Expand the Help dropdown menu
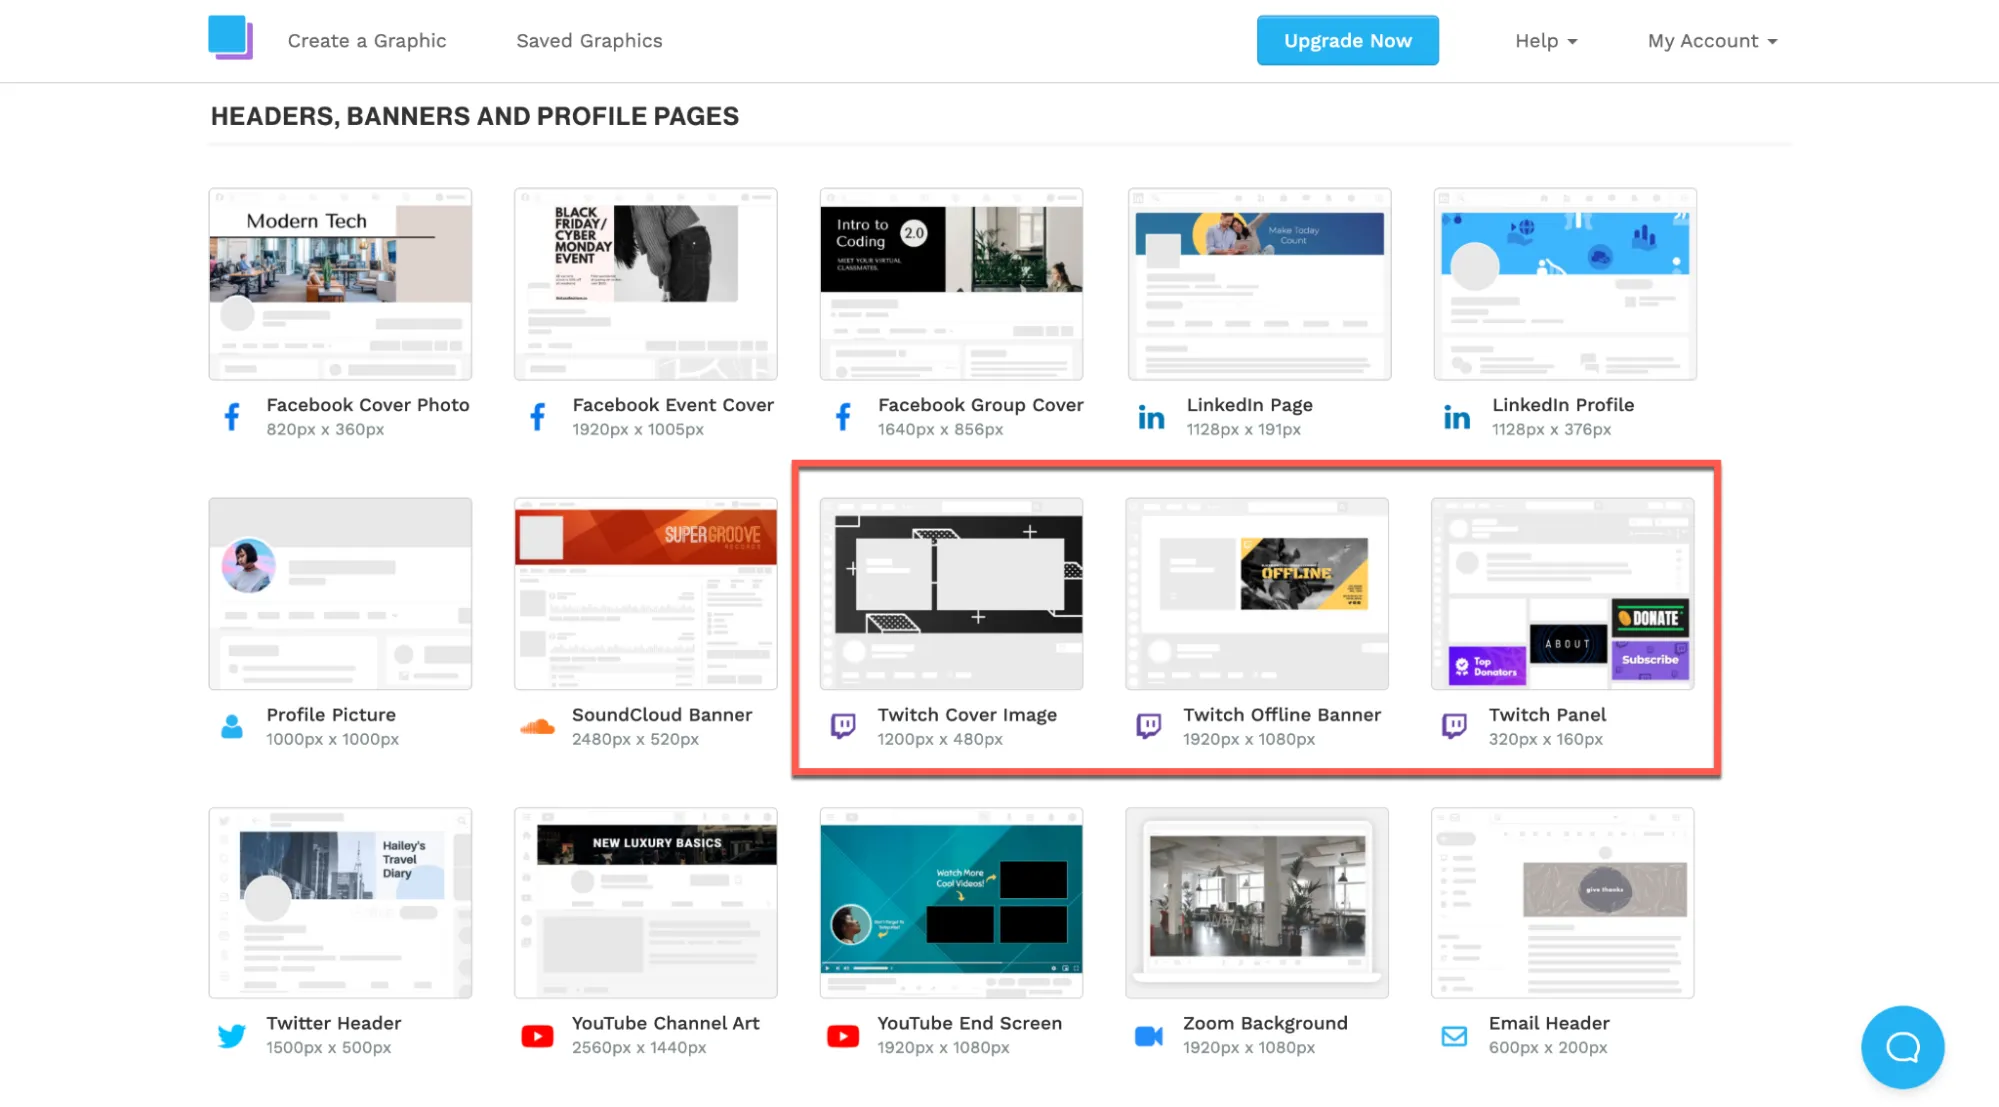The image size is (1999, 1107). (x=1546, y=41)
